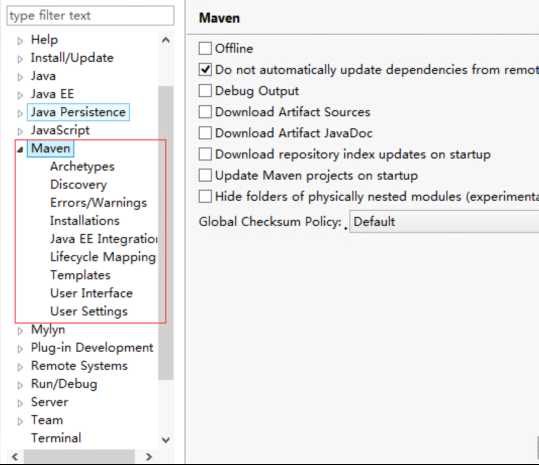Open Errors/Warnings Maven settings

pyautogui.click(x=99, y=203)
